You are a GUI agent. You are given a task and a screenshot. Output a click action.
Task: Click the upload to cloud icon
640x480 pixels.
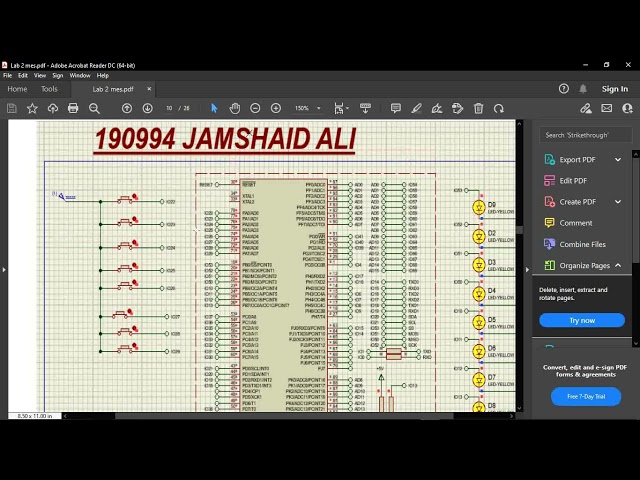tap(53, 108)
